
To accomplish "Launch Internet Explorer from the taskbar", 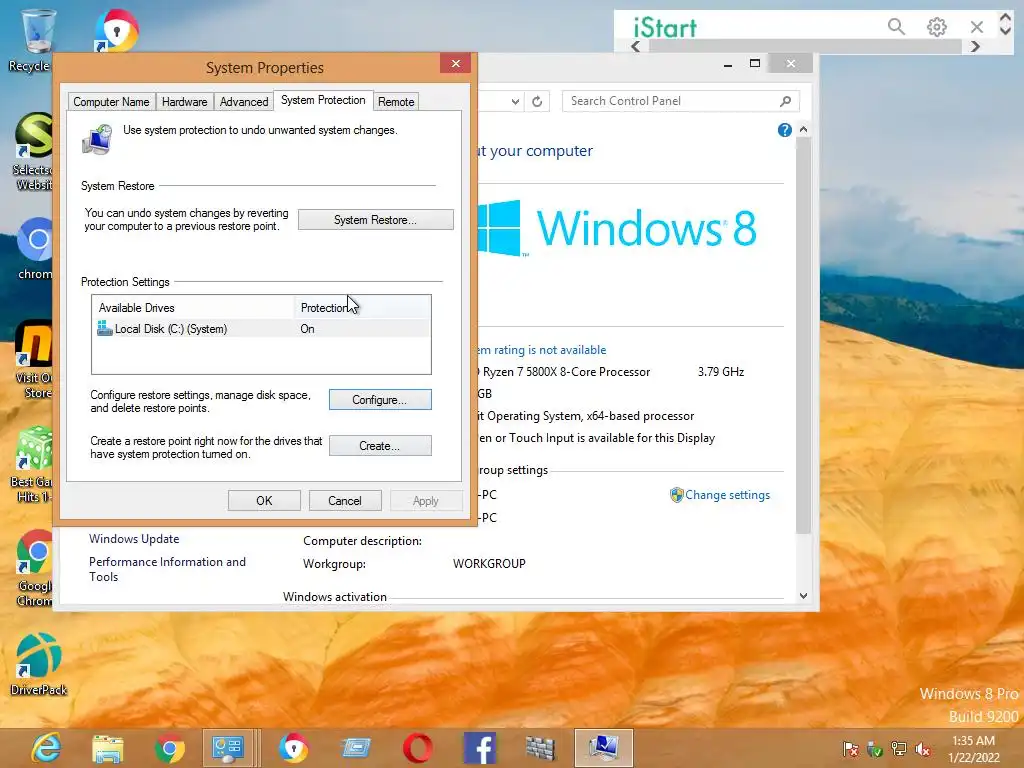I will [x=47, y=748].
